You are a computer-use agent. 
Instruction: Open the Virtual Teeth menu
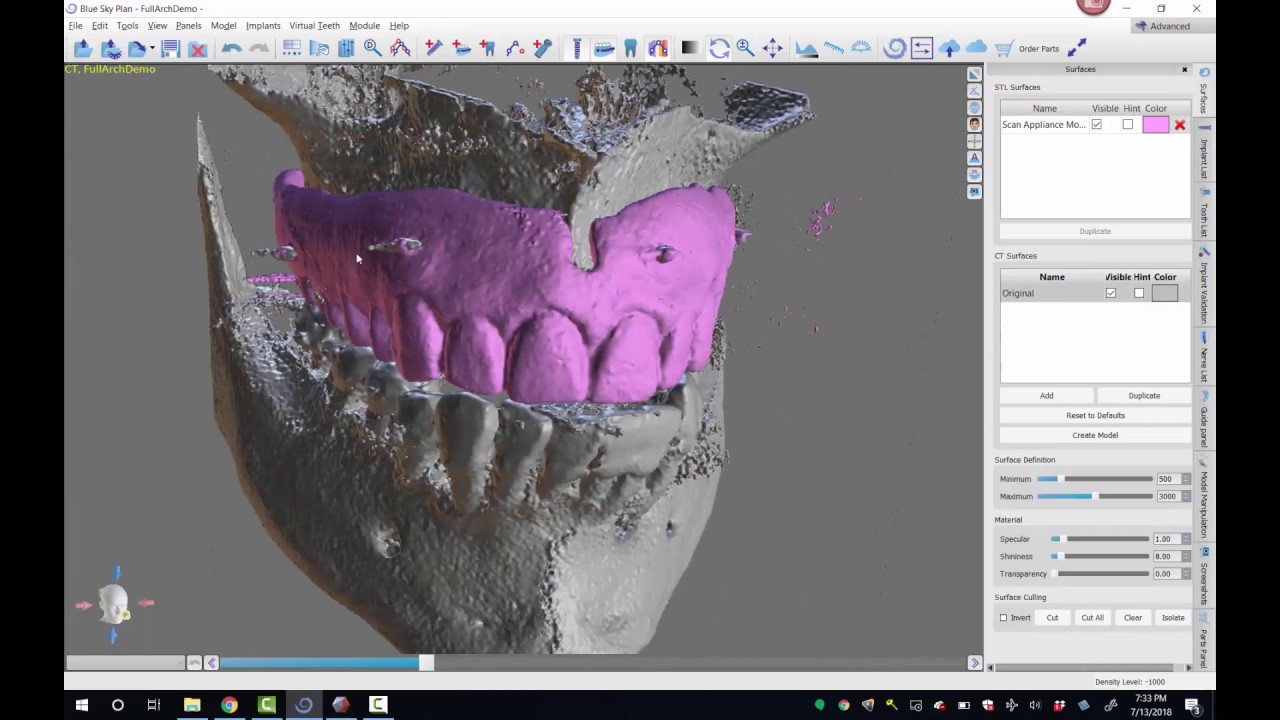(x=314, y=26)
